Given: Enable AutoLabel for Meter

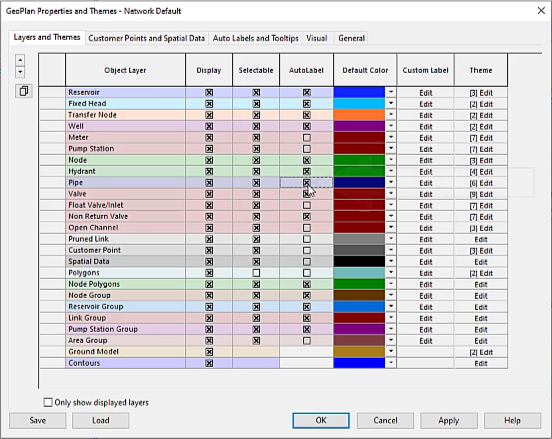Looking at the screenshot, I should click(307, 138).
